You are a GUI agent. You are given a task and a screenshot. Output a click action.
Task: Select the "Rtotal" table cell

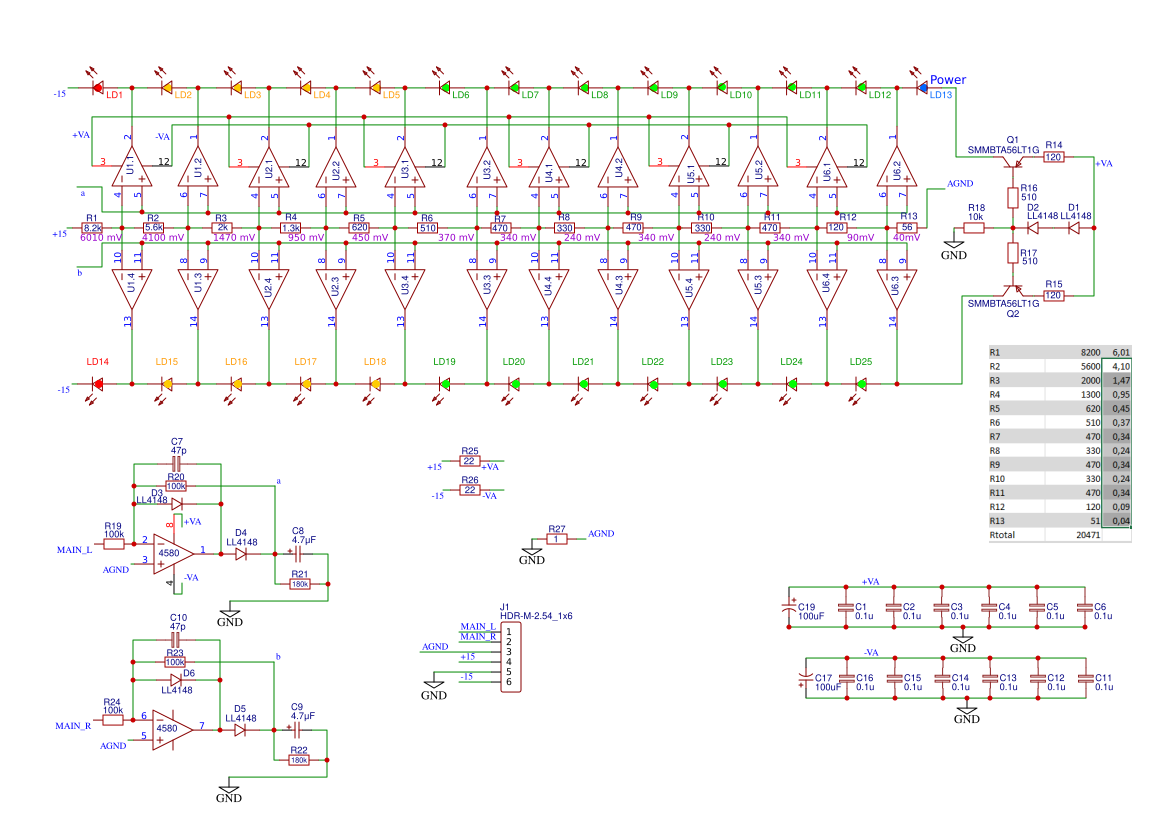1017,535
